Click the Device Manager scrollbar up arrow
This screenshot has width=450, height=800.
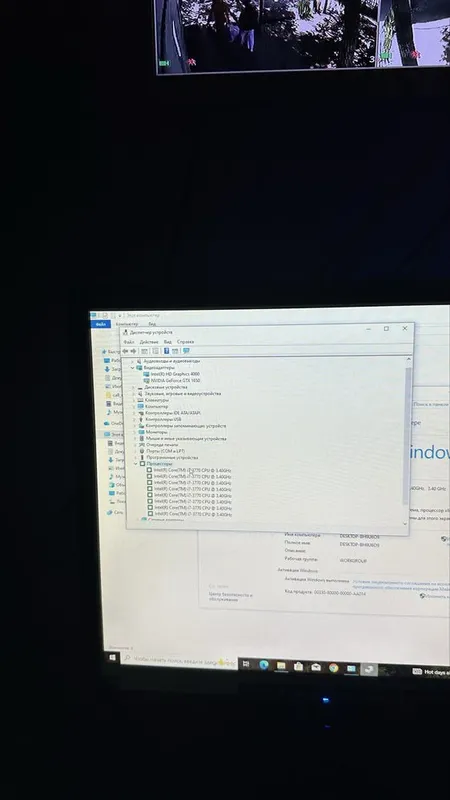click(408, 360)
